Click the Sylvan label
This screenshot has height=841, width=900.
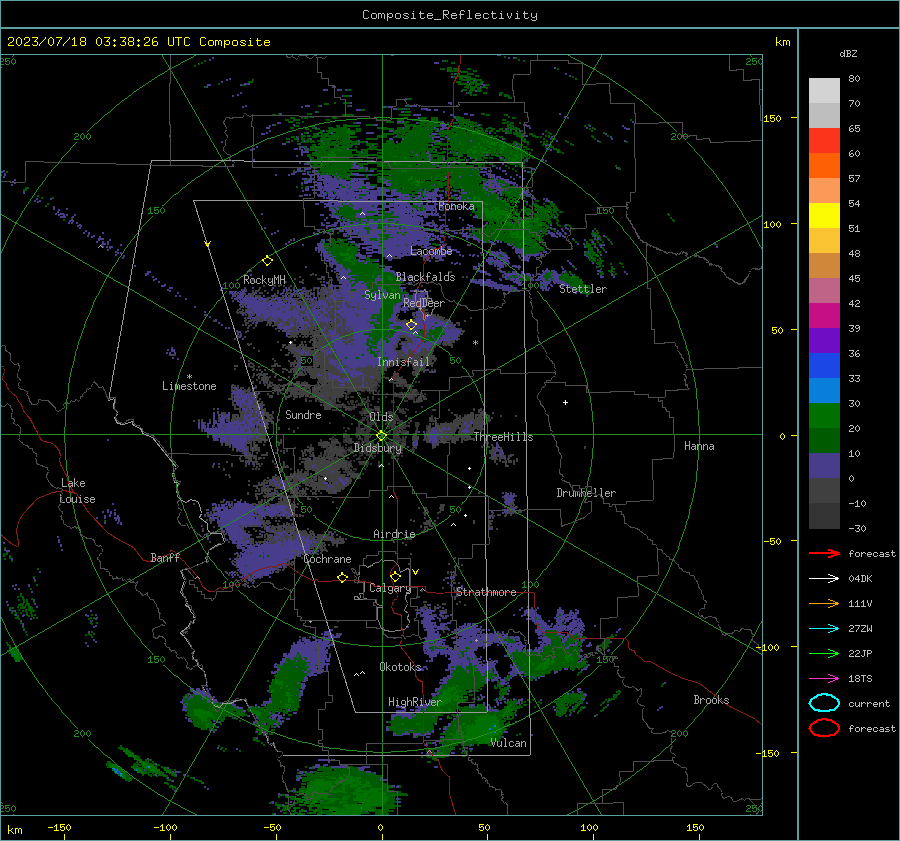pos(382,295)
